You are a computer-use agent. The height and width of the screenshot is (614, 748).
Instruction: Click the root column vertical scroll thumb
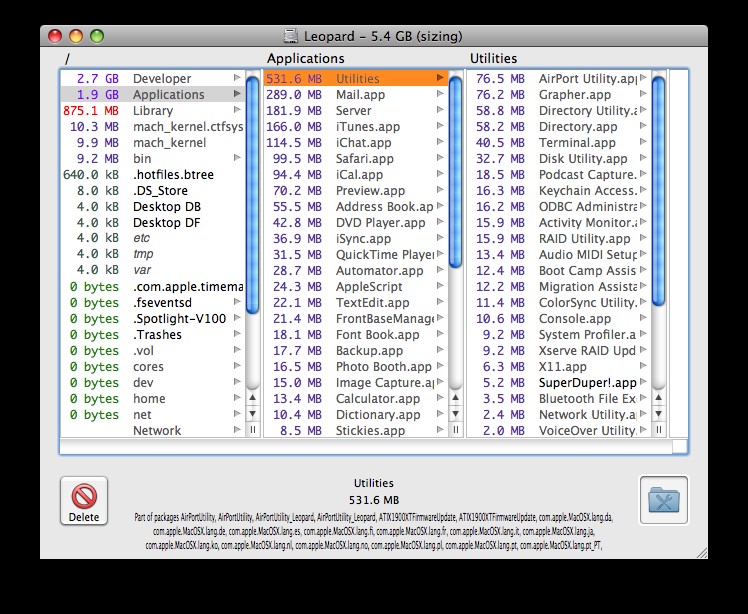(253, 195)
